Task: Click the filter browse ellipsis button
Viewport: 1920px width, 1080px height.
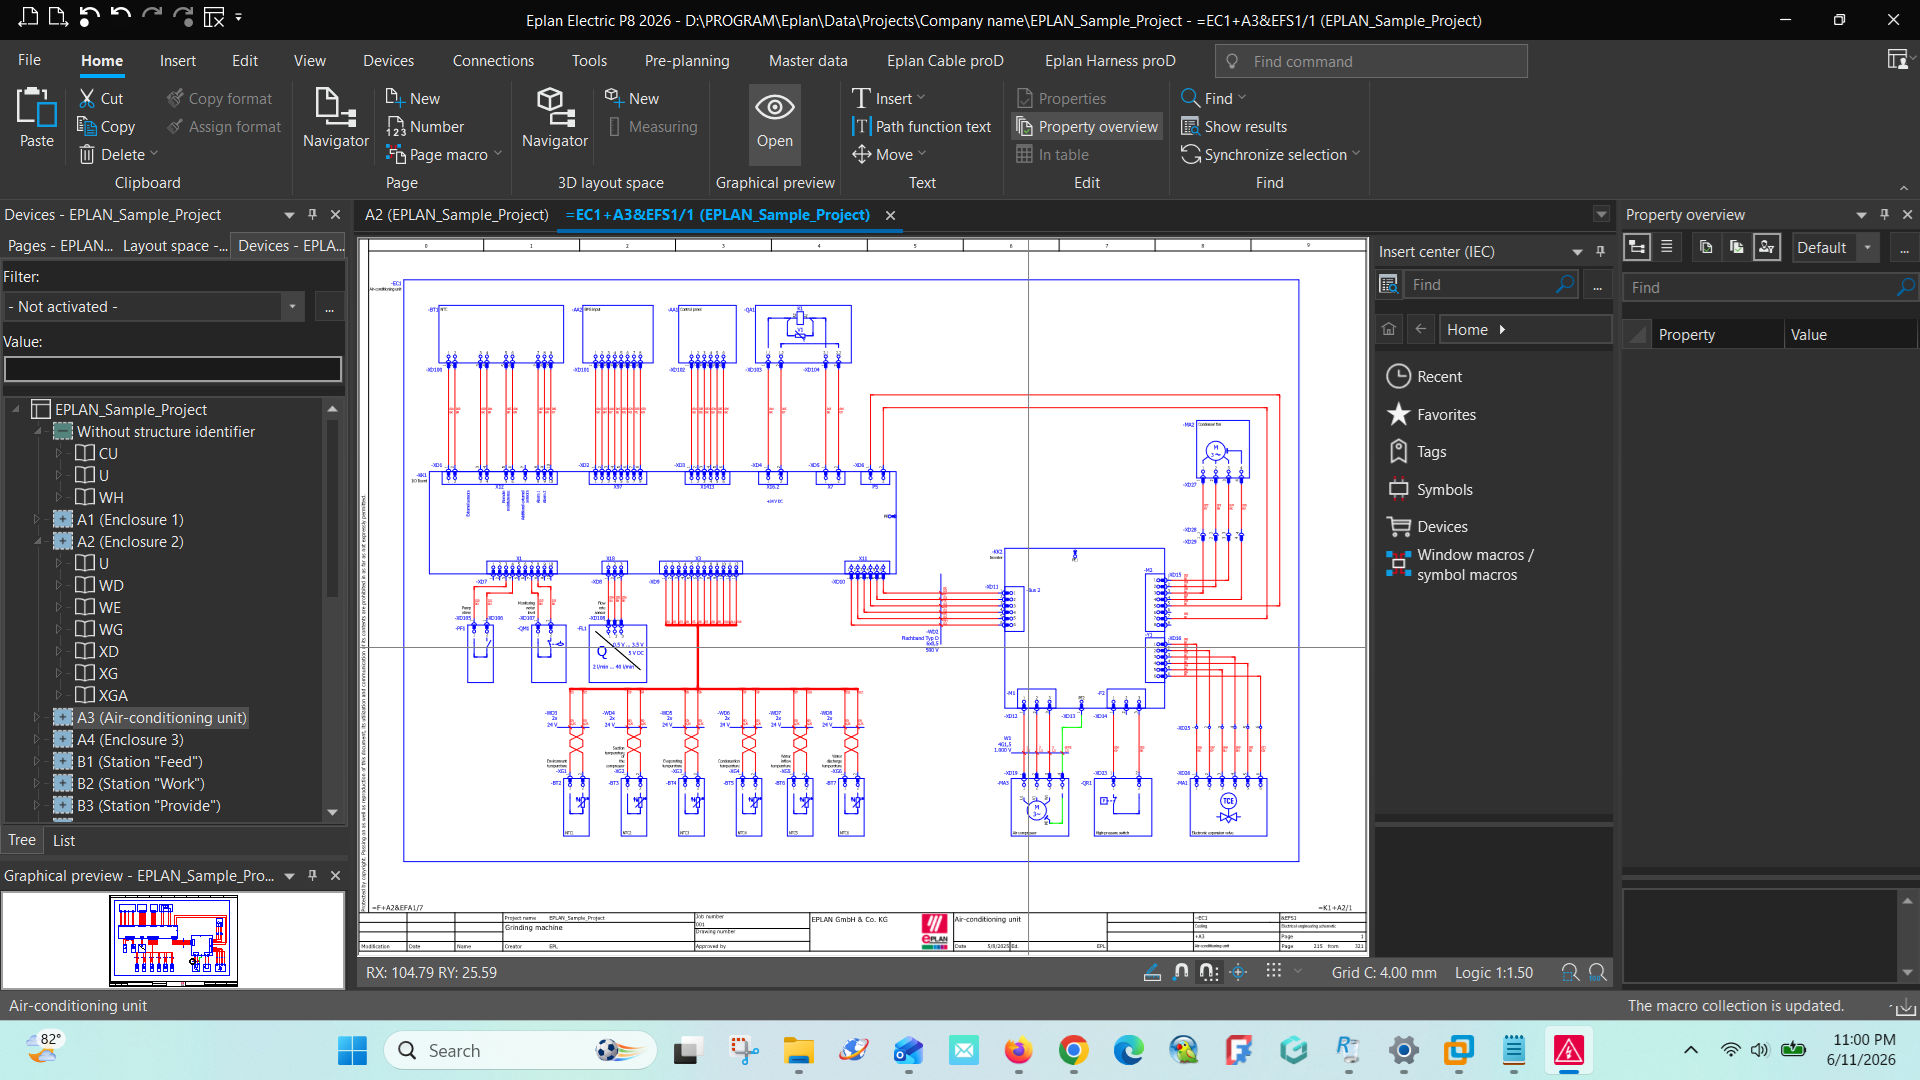Action: 329,307
